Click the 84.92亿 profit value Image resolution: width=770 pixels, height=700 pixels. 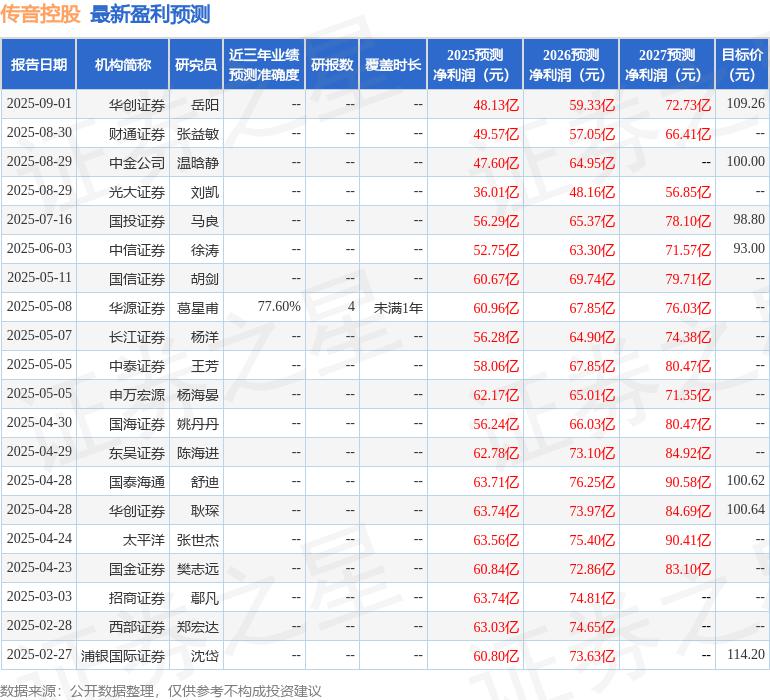click(x=688, y=452)
